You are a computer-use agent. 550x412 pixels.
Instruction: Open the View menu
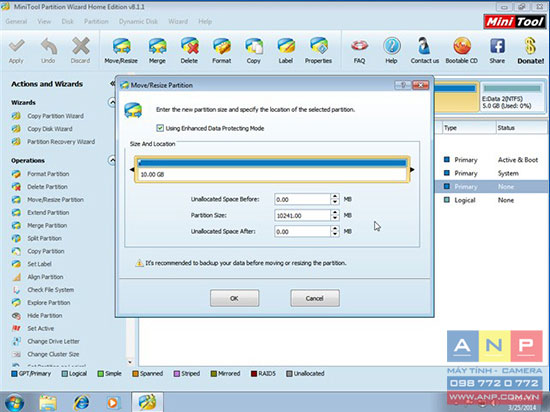coord(44,21)
